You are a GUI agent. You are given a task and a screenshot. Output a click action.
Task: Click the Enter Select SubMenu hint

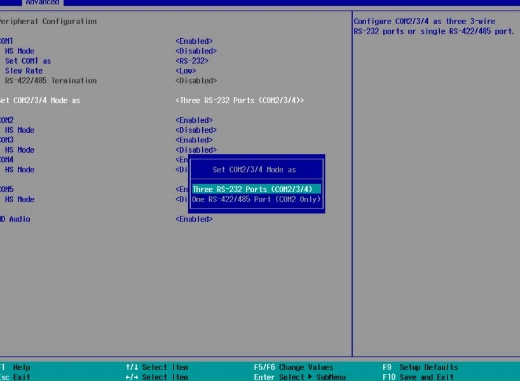300,377
